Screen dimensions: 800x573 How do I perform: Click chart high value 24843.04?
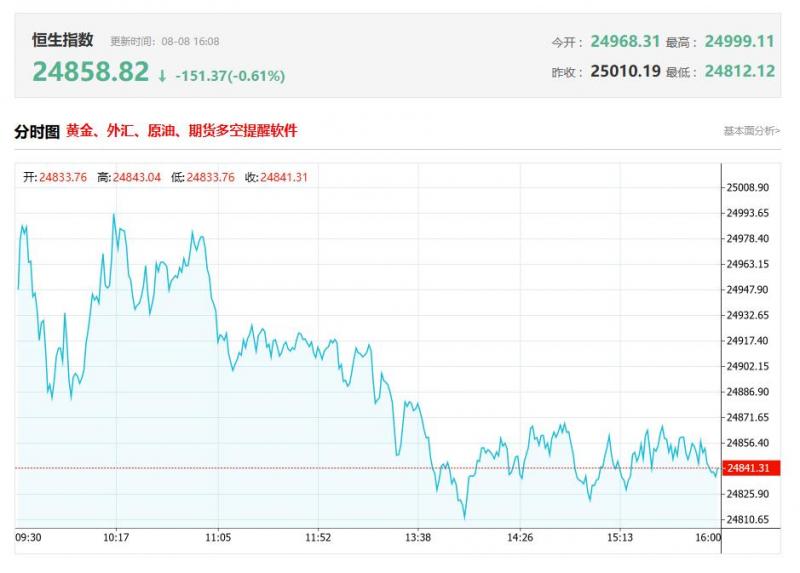pos(137,178)
